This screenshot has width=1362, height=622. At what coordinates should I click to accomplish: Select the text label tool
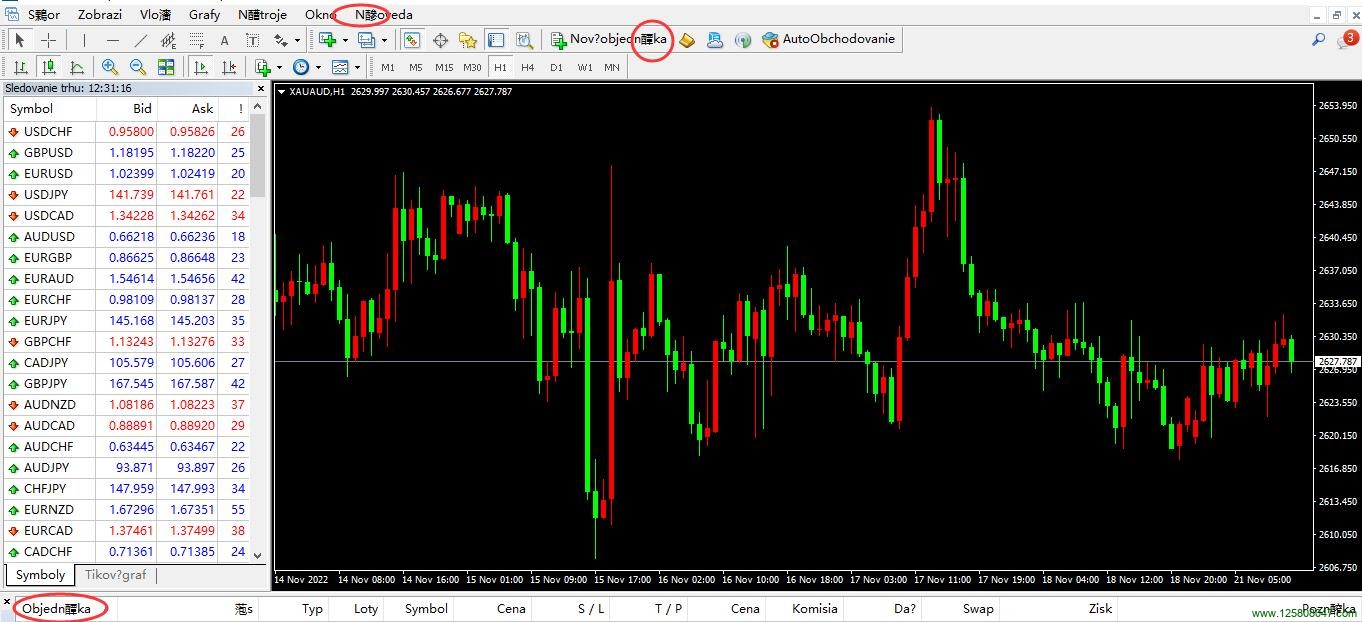click(x=252, y=40)
